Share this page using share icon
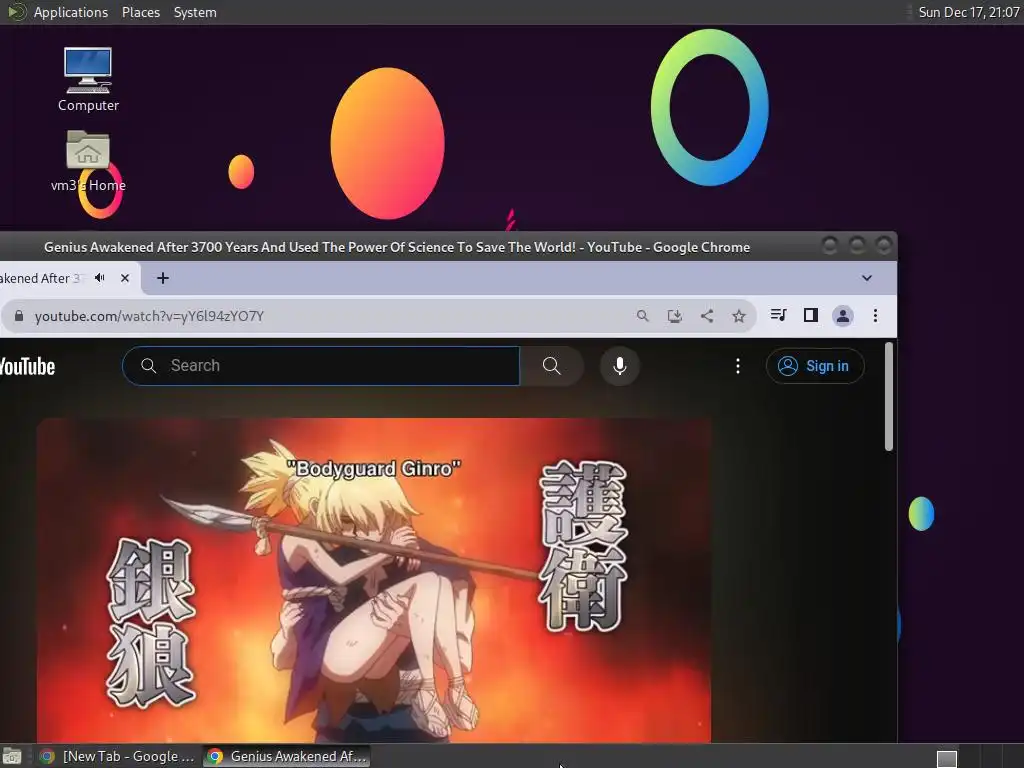The height and width of the screenshot is (768, 1024). click(x=707, y=316)
